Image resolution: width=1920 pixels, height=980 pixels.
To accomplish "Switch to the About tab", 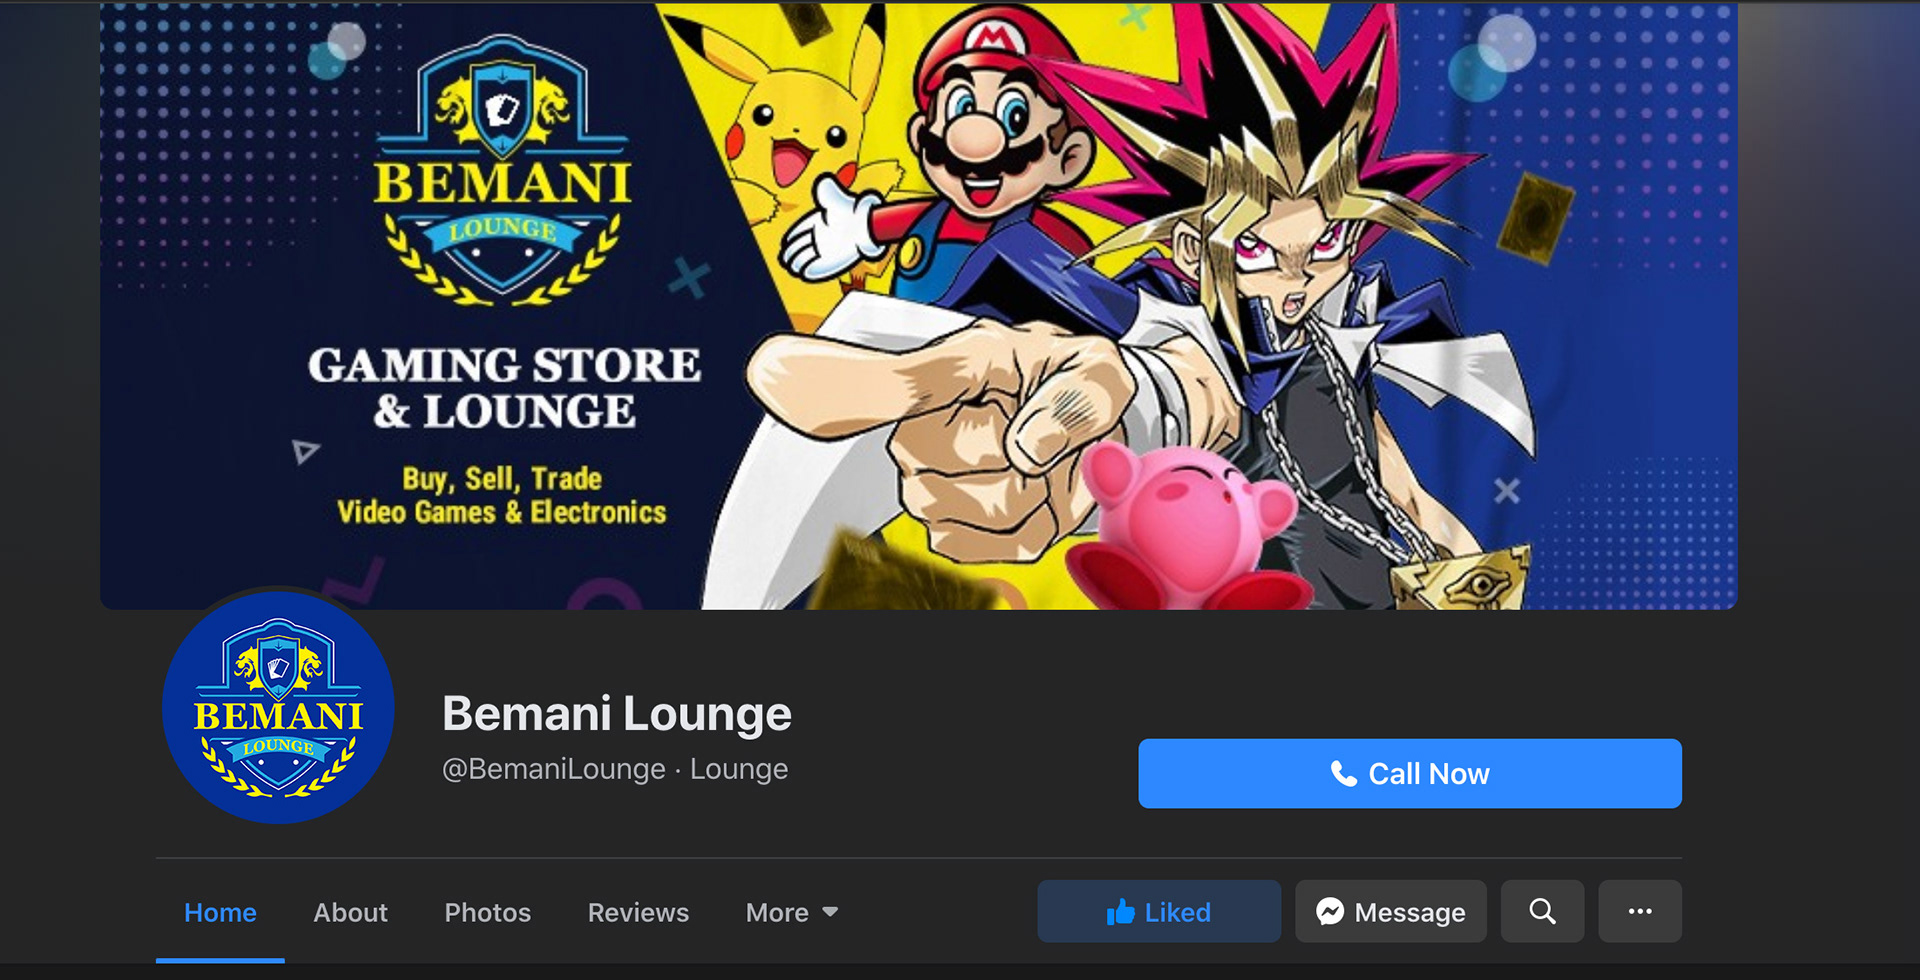I will tap(350, 912).
